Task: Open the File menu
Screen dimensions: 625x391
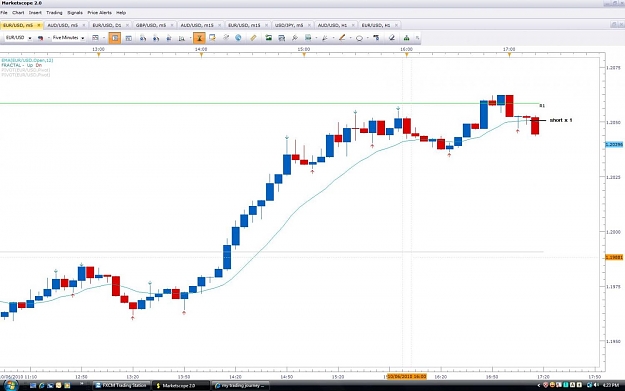Action: point(4,13)
